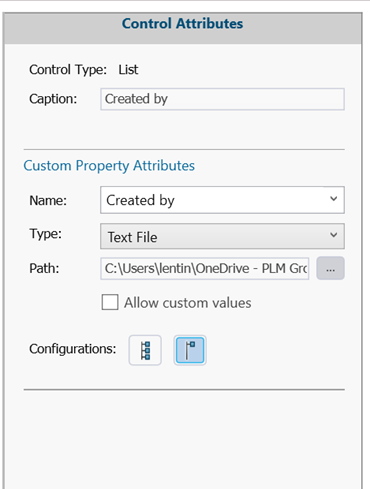370x489 pixels.
Task: Click the 'Configurations:' label
Action: pos(73,349)
